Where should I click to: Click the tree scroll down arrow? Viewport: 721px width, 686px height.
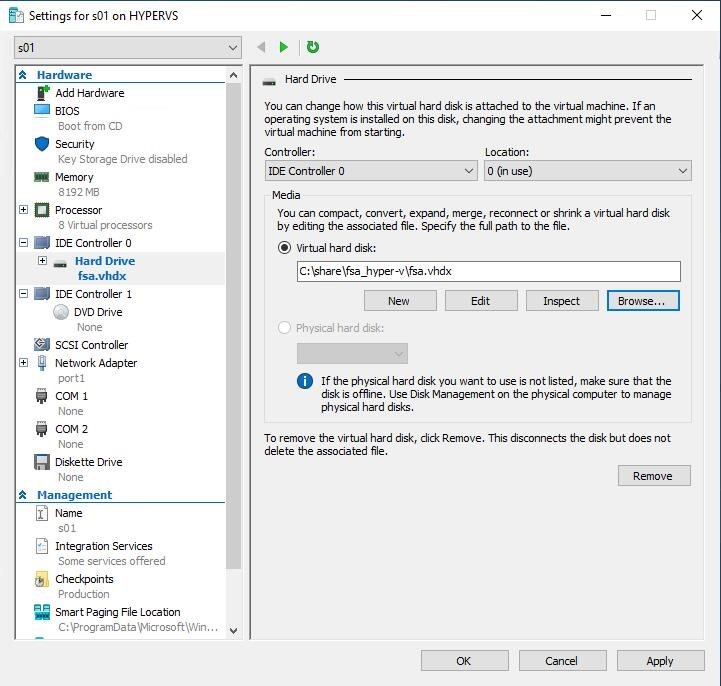tap(234, 630)
